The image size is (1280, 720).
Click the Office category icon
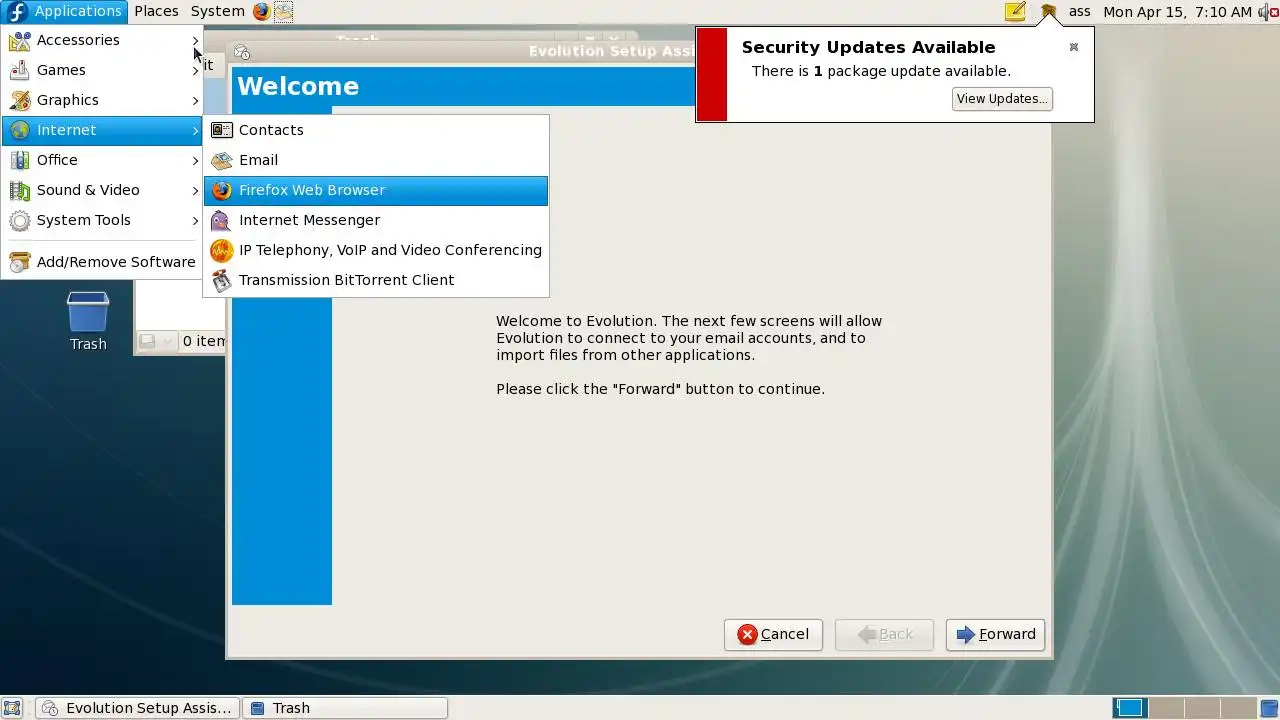point(20,160)
